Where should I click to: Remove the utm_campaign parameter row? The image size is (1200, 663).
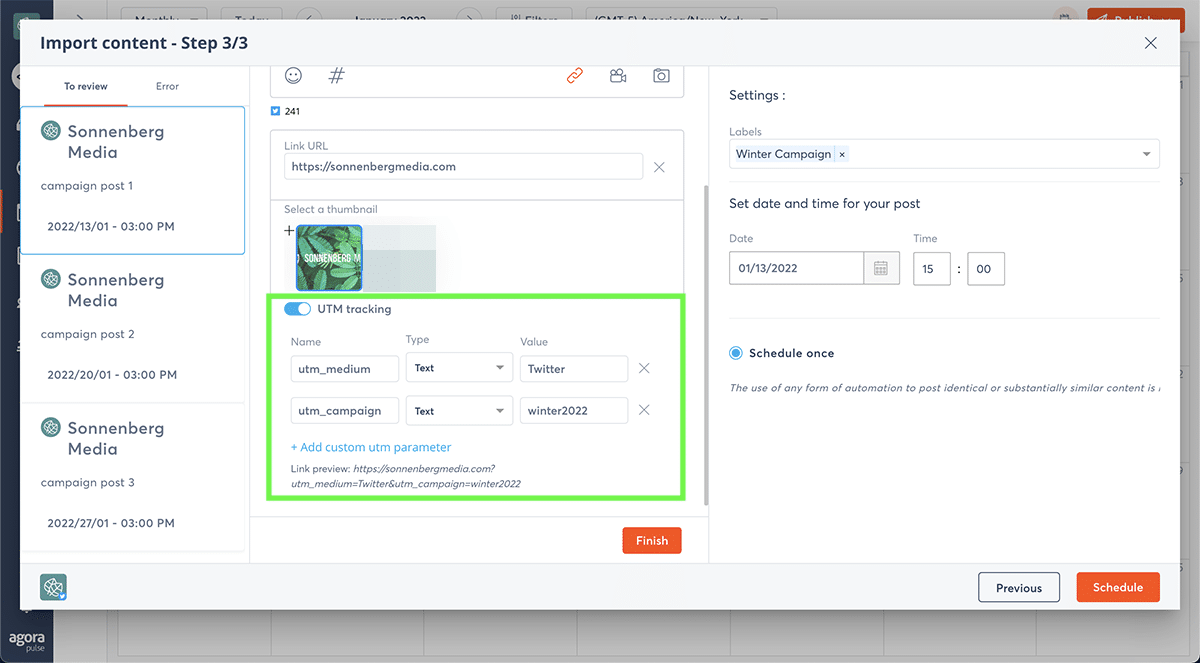pyautogui.click(x=644, y=410)
